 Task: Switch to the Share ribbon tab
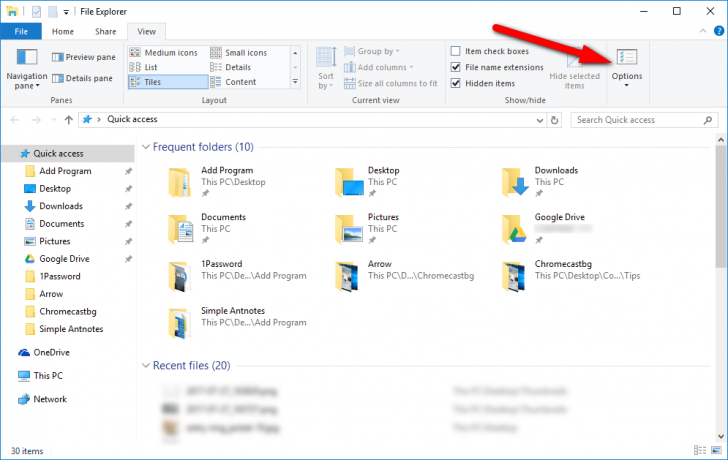(105, 31)
